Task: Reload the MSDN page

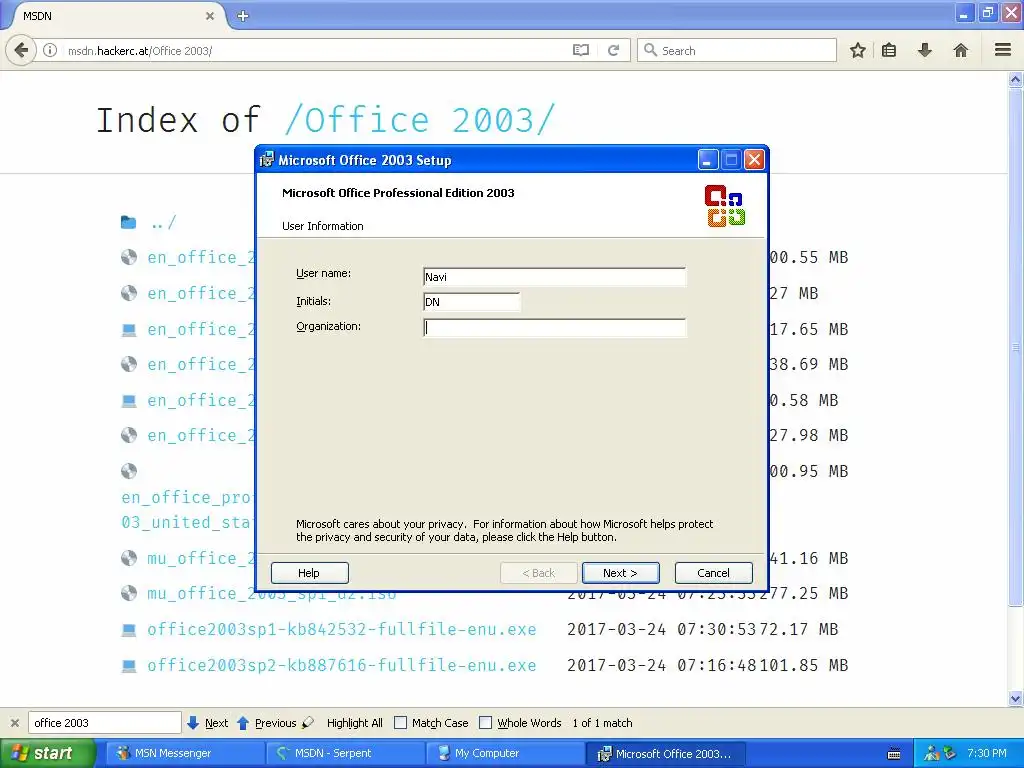Action: tap(613, 50)
